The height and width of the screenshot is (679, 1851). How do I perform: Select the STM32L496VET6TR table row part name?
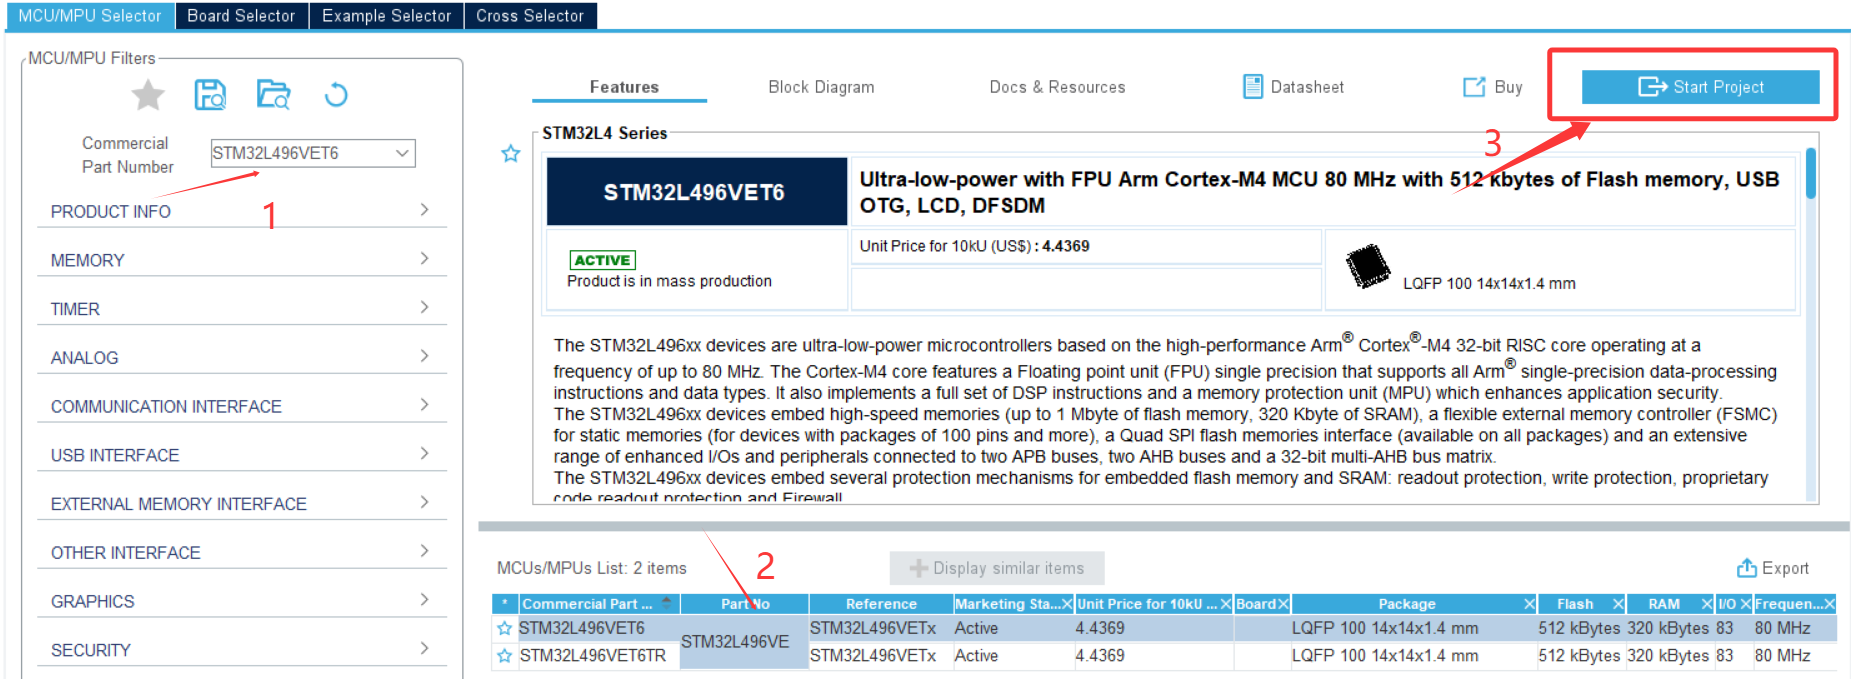coord(592,656)
